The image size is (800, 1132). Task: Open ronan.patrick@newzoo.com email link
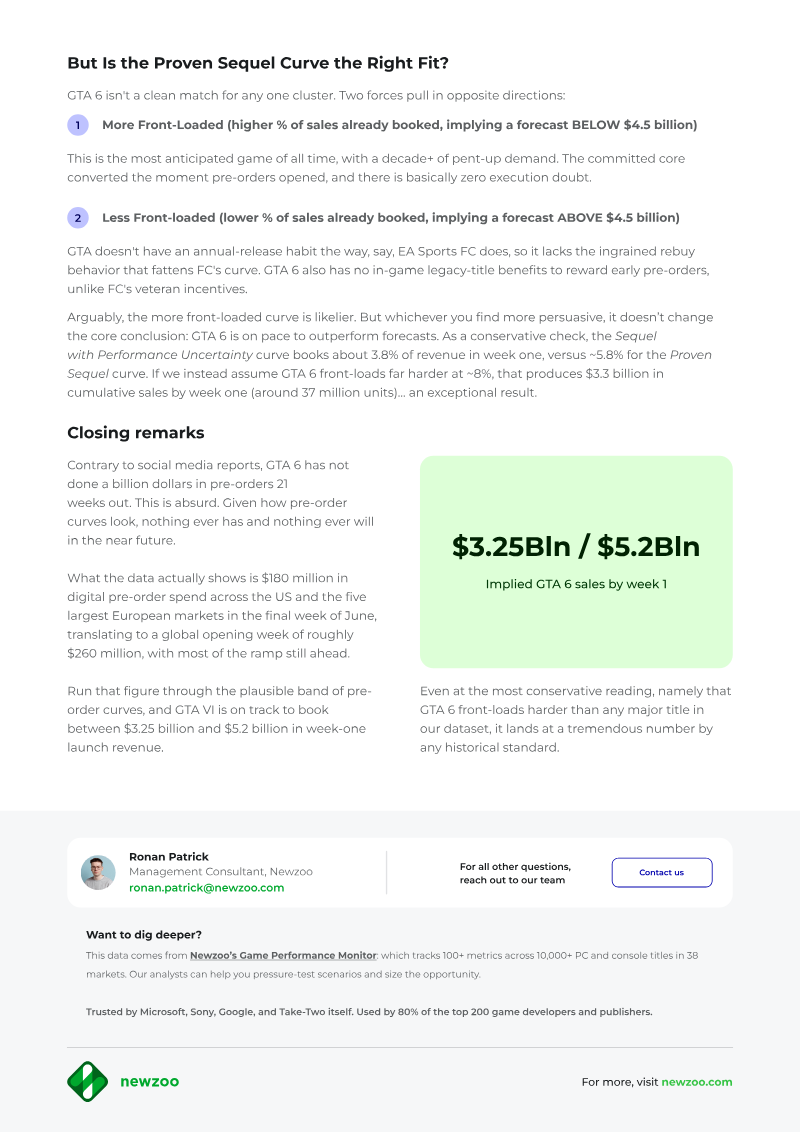(x=206, y=888)
